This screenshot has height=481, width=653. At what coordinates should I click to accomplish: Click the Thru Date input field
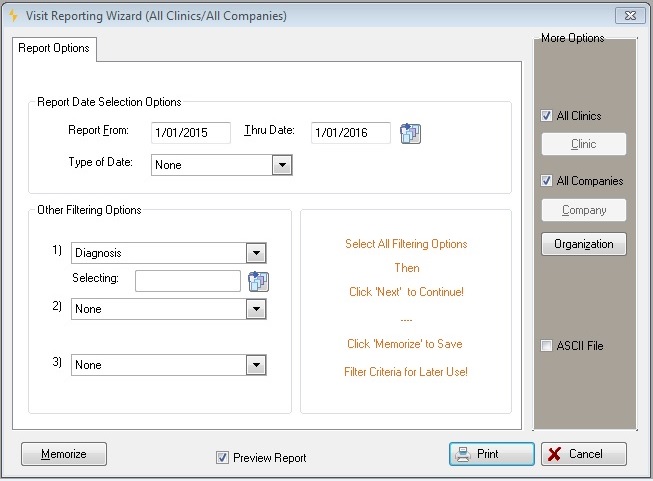(351, 133)
